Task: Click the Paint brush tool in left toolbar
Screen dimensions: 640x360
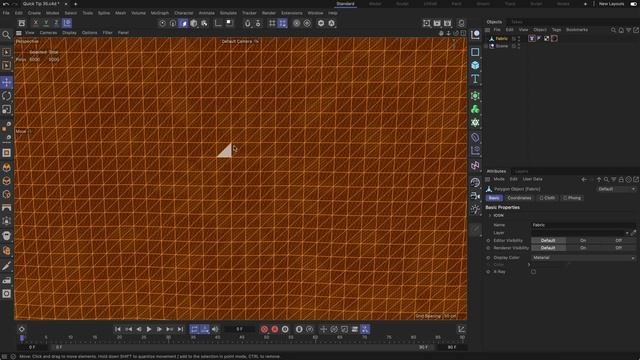Action: (7, 266)
